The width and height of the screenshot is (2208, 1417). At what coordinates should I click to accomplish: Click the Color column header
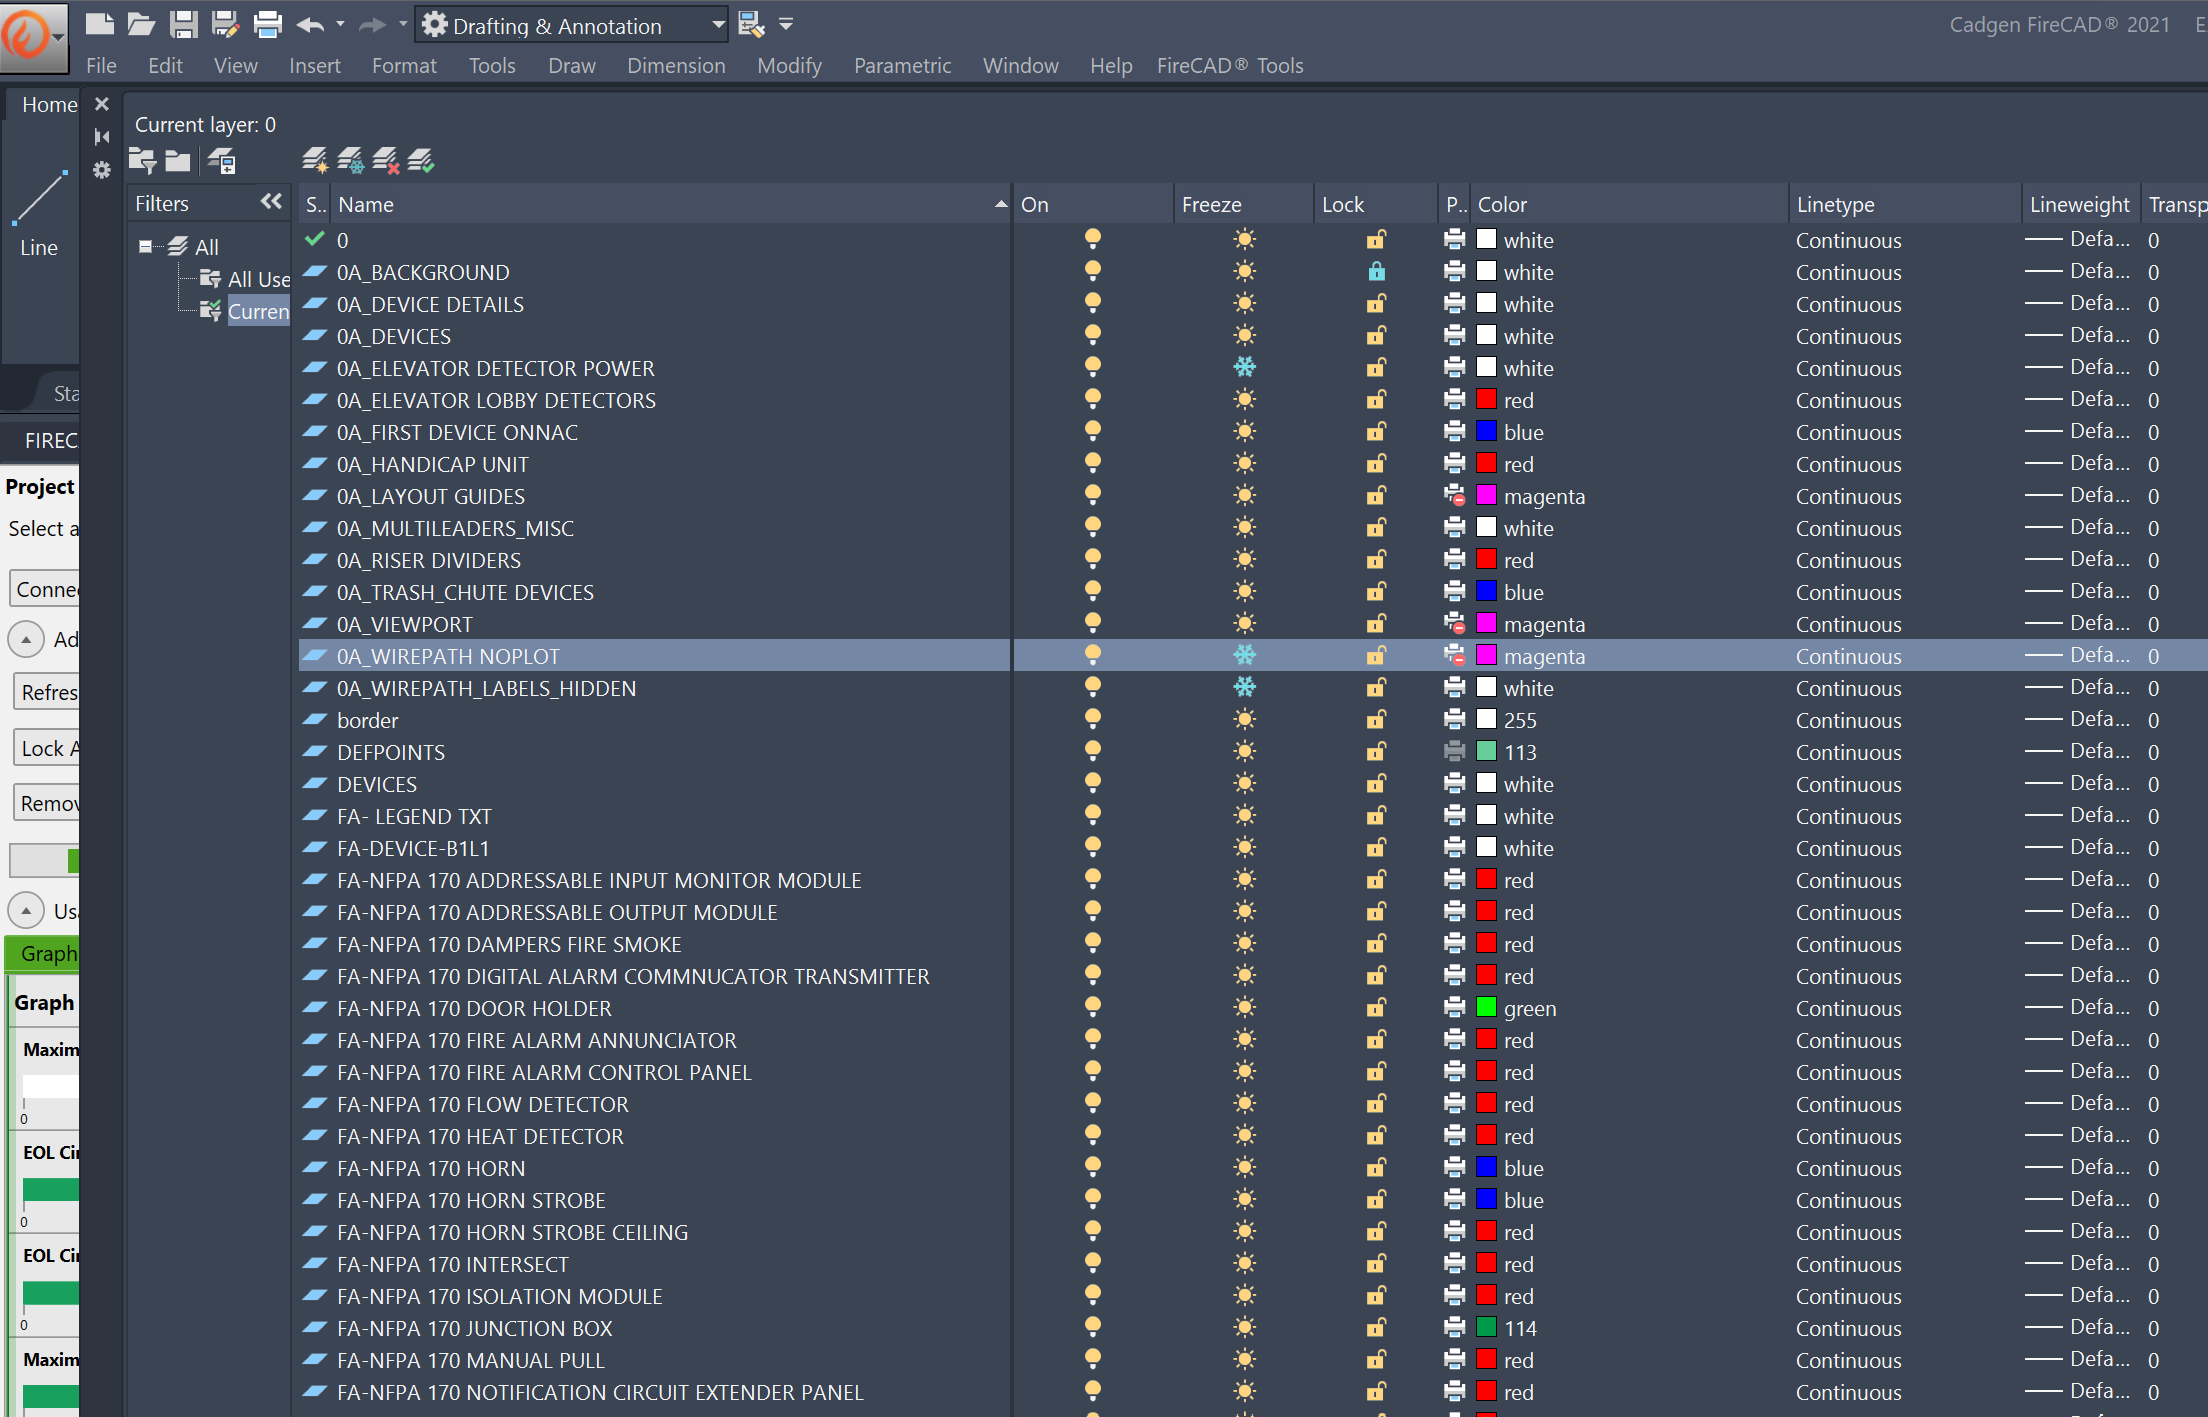1629,204
